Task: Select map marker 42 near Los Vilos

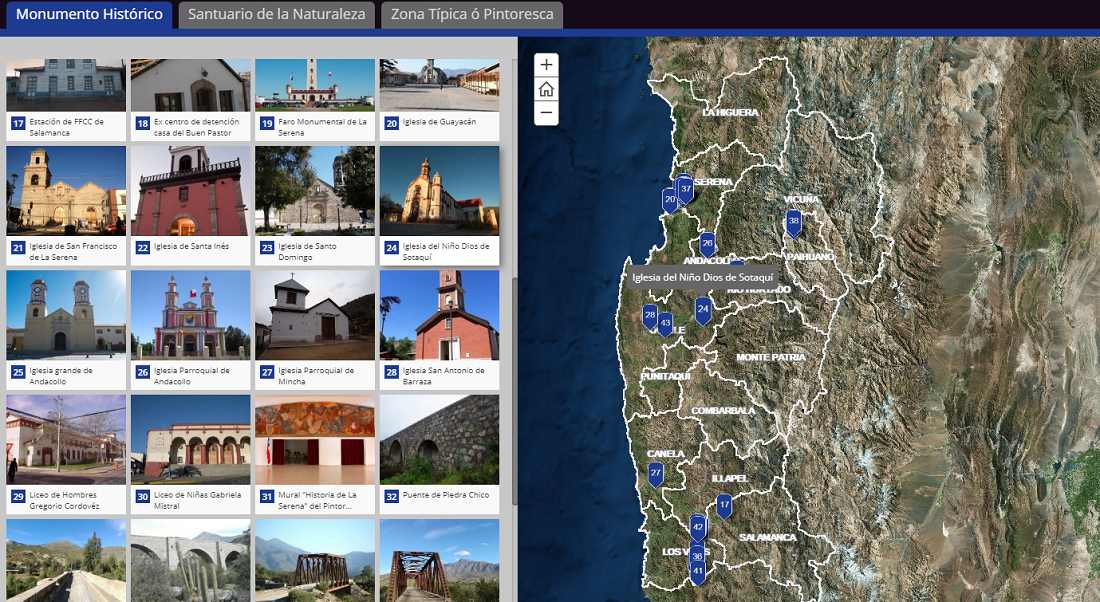Action: tap(697, 526)
